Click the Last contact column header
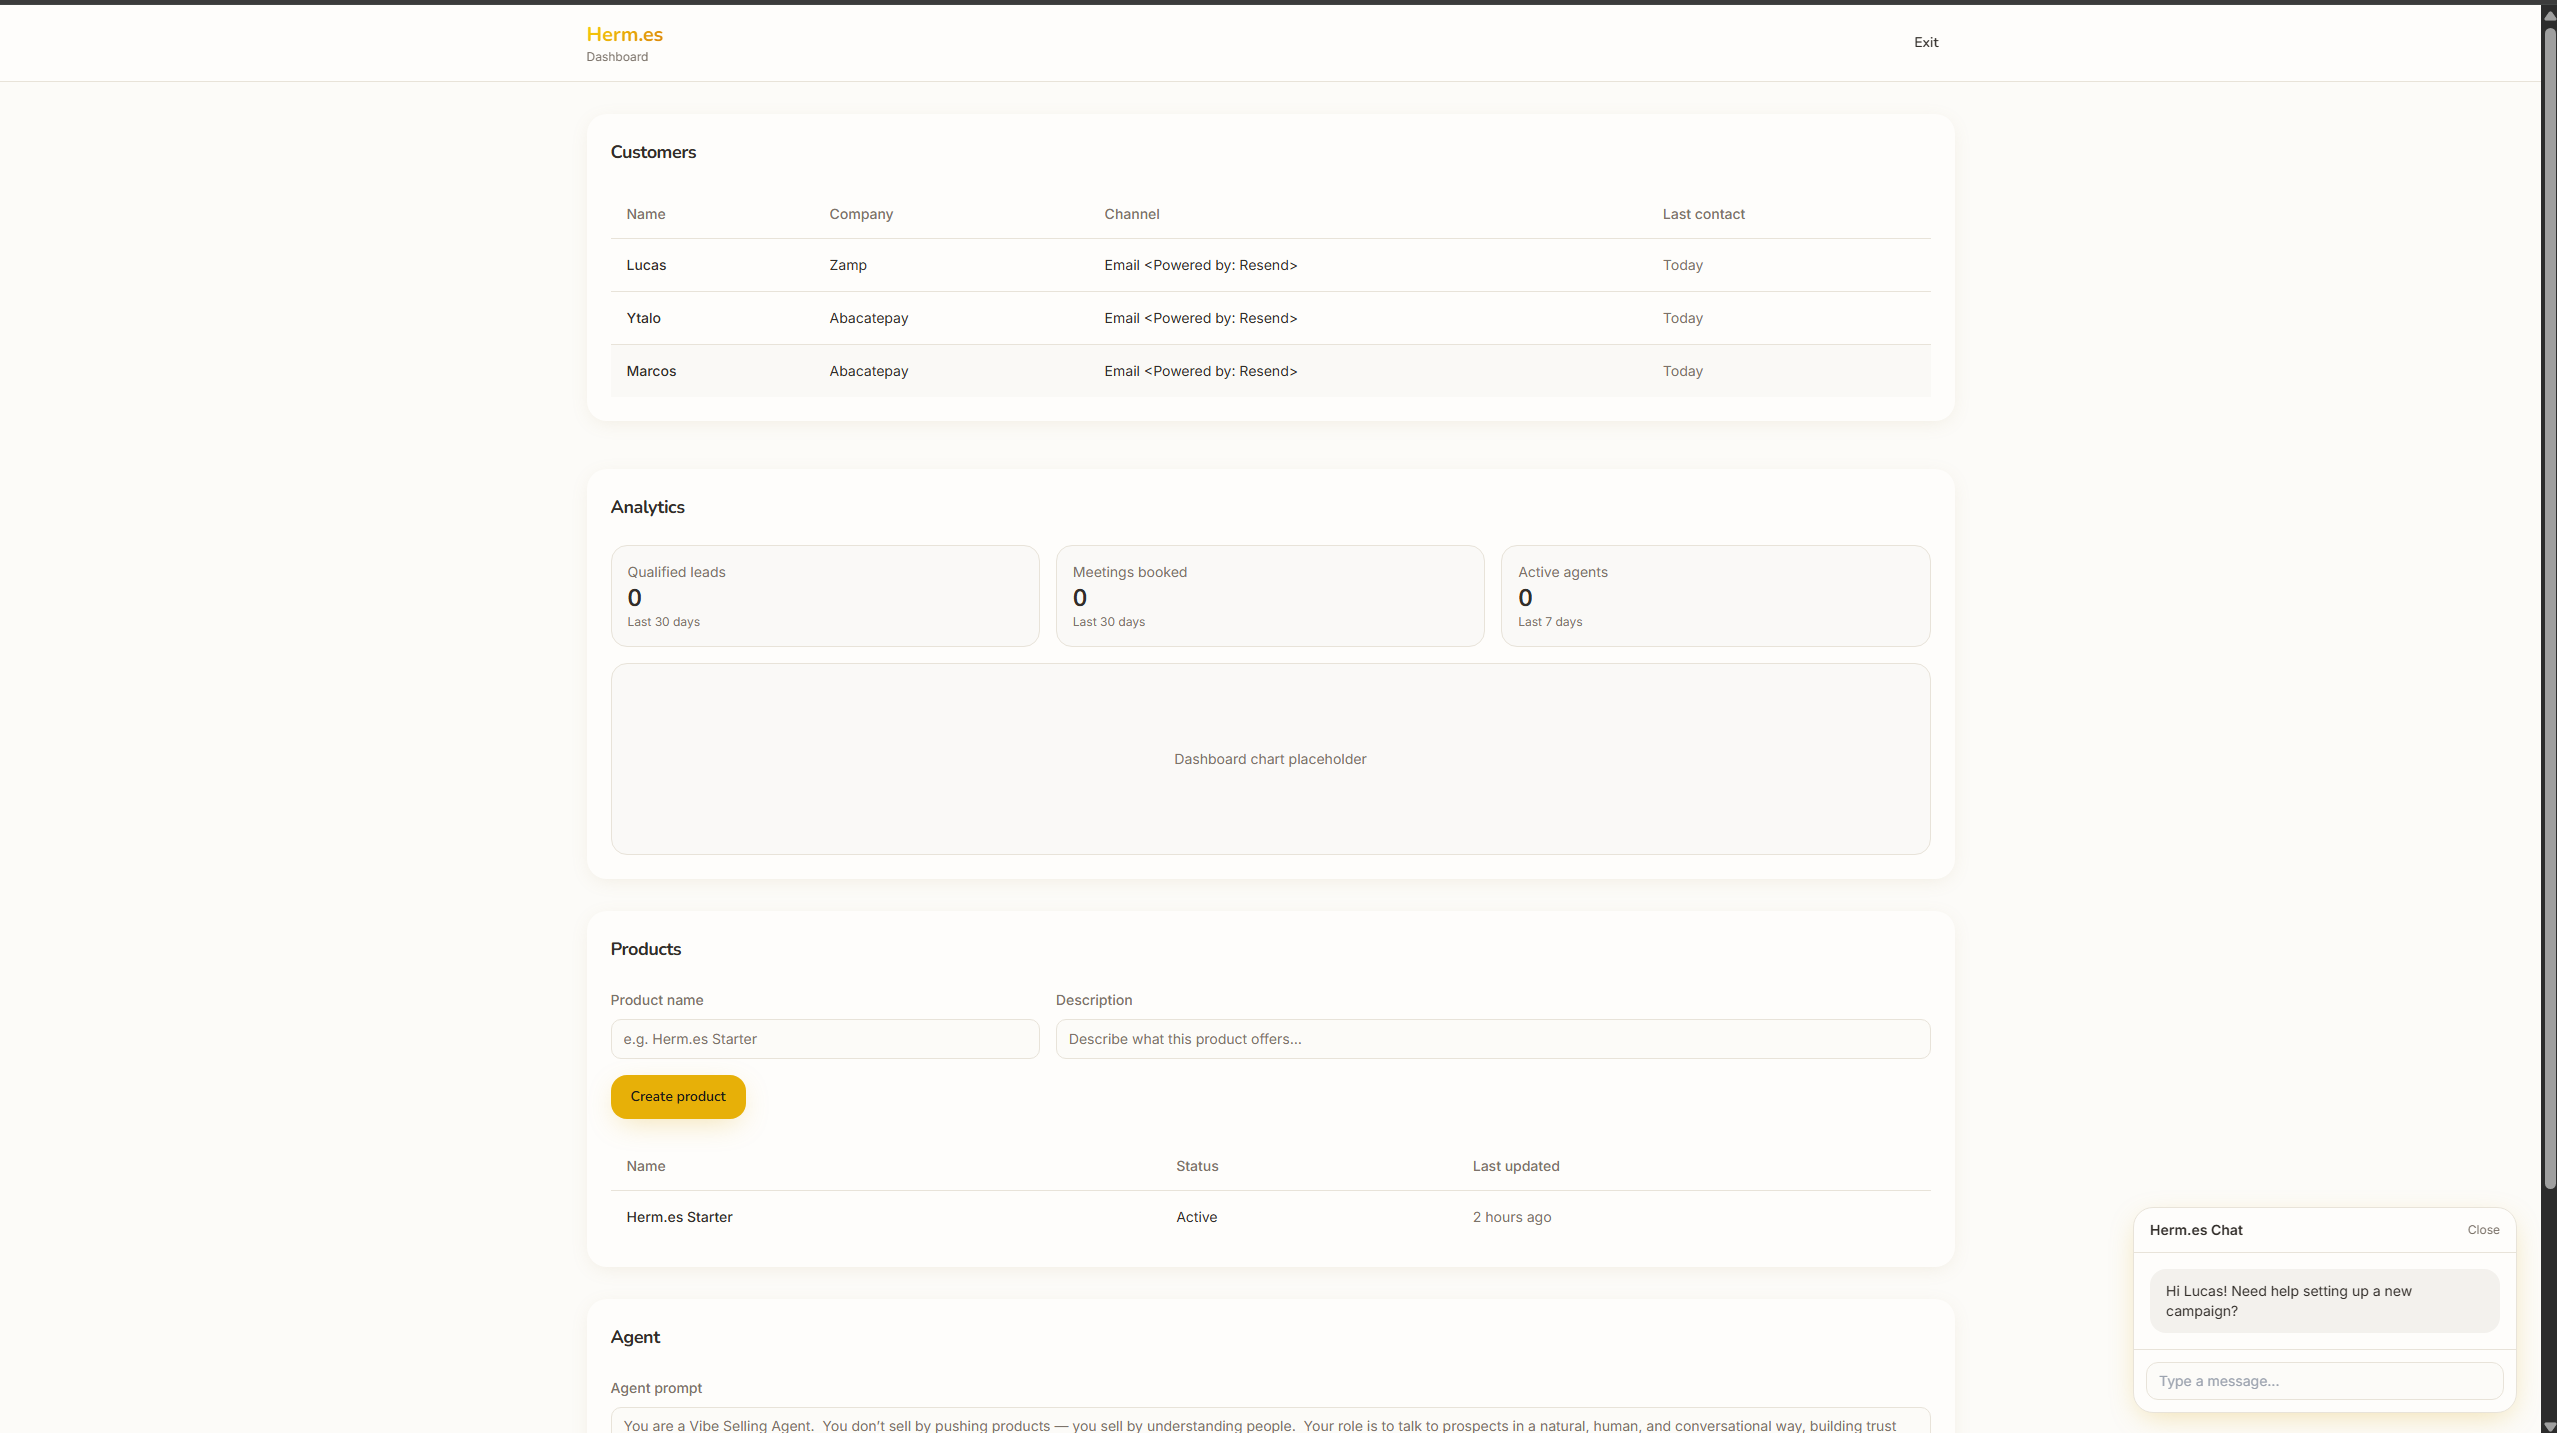 pyautogui.click(x=1703, y=214)
